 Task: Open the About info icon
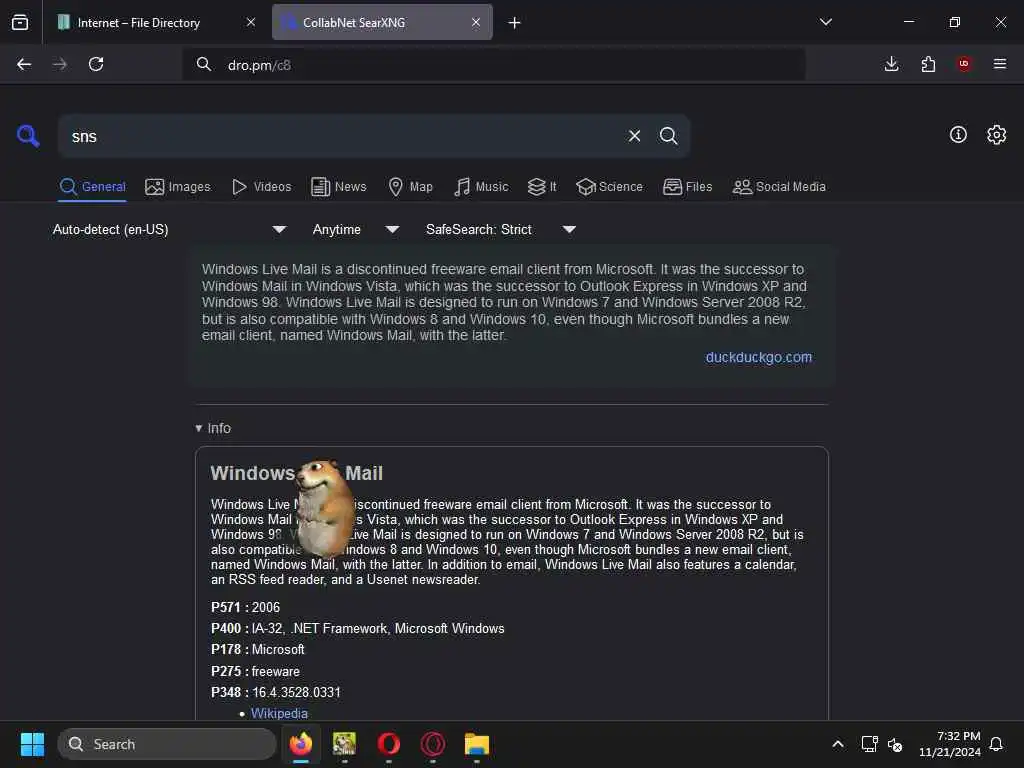[958, 135]
